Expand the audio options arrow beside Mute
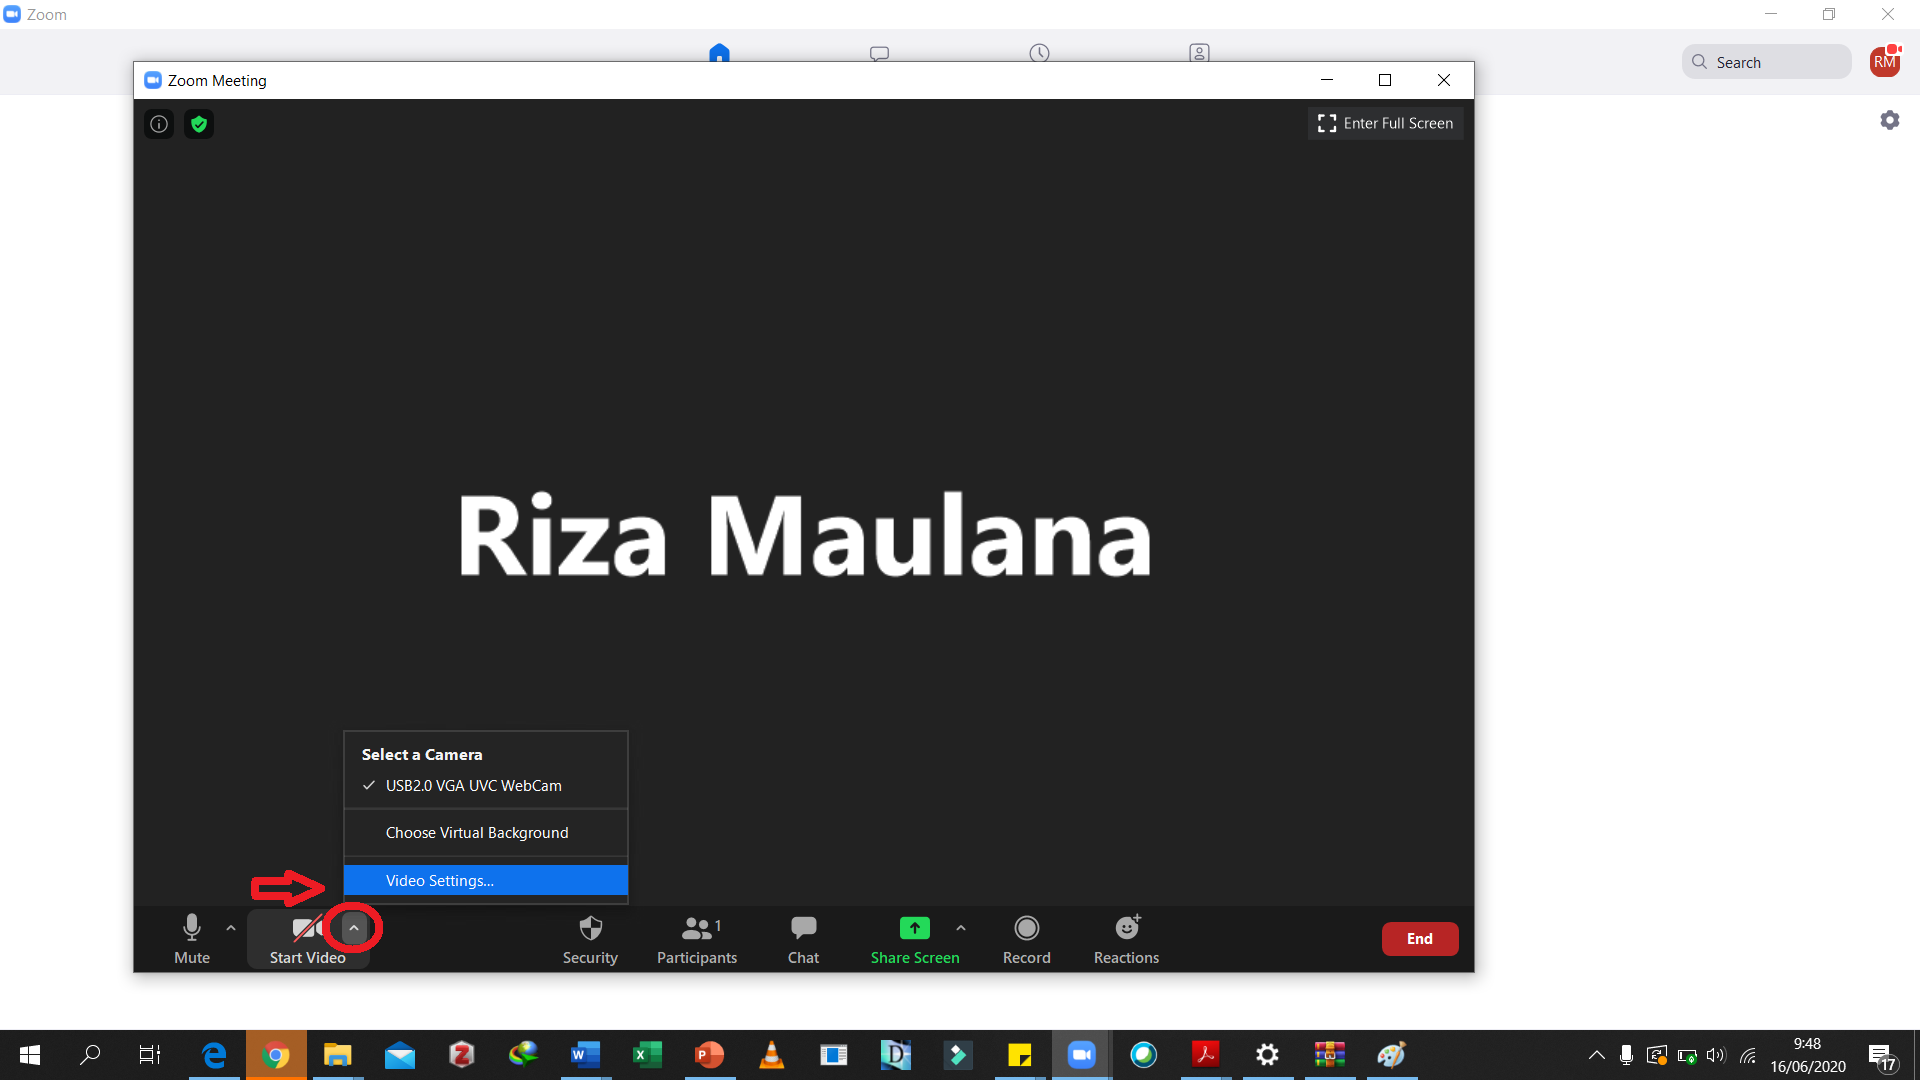 pyautogui.click(x=231, y=928)
